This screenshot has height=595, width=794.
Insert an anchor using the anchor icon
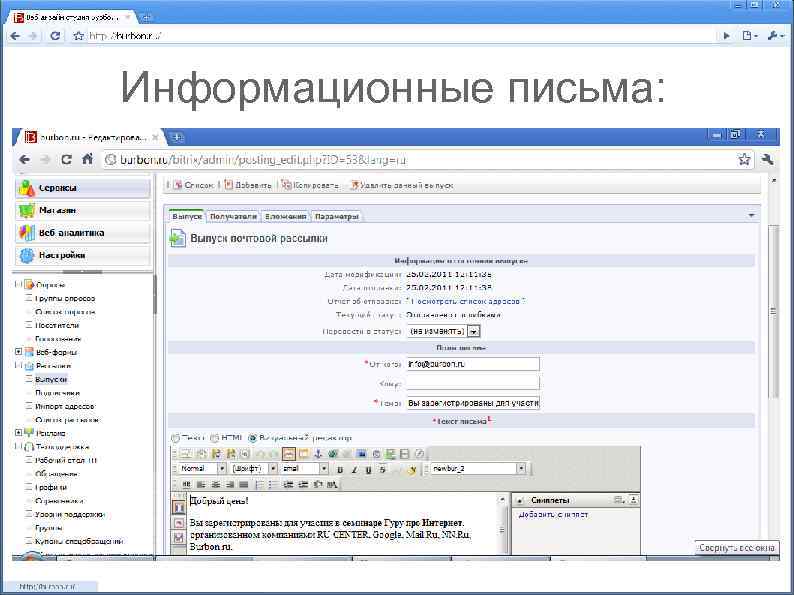click(x=319, y=453)
